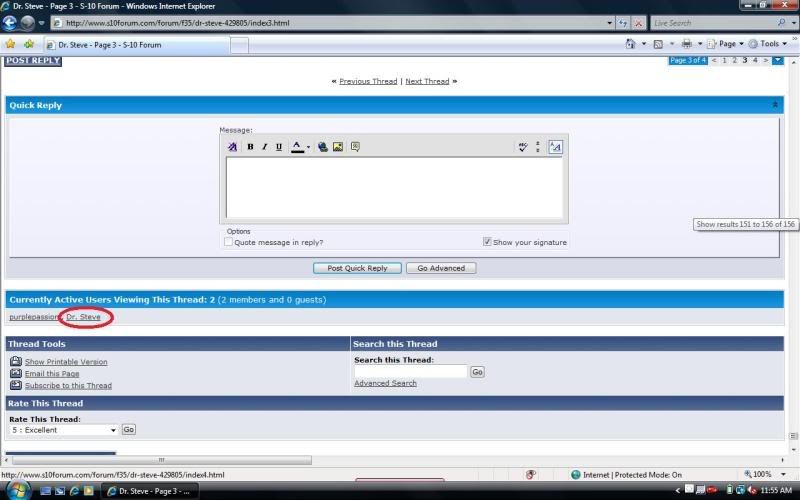800x500 pixels.
Task: Enable Quote message in reply checkbox
Action: coord(229,242)
